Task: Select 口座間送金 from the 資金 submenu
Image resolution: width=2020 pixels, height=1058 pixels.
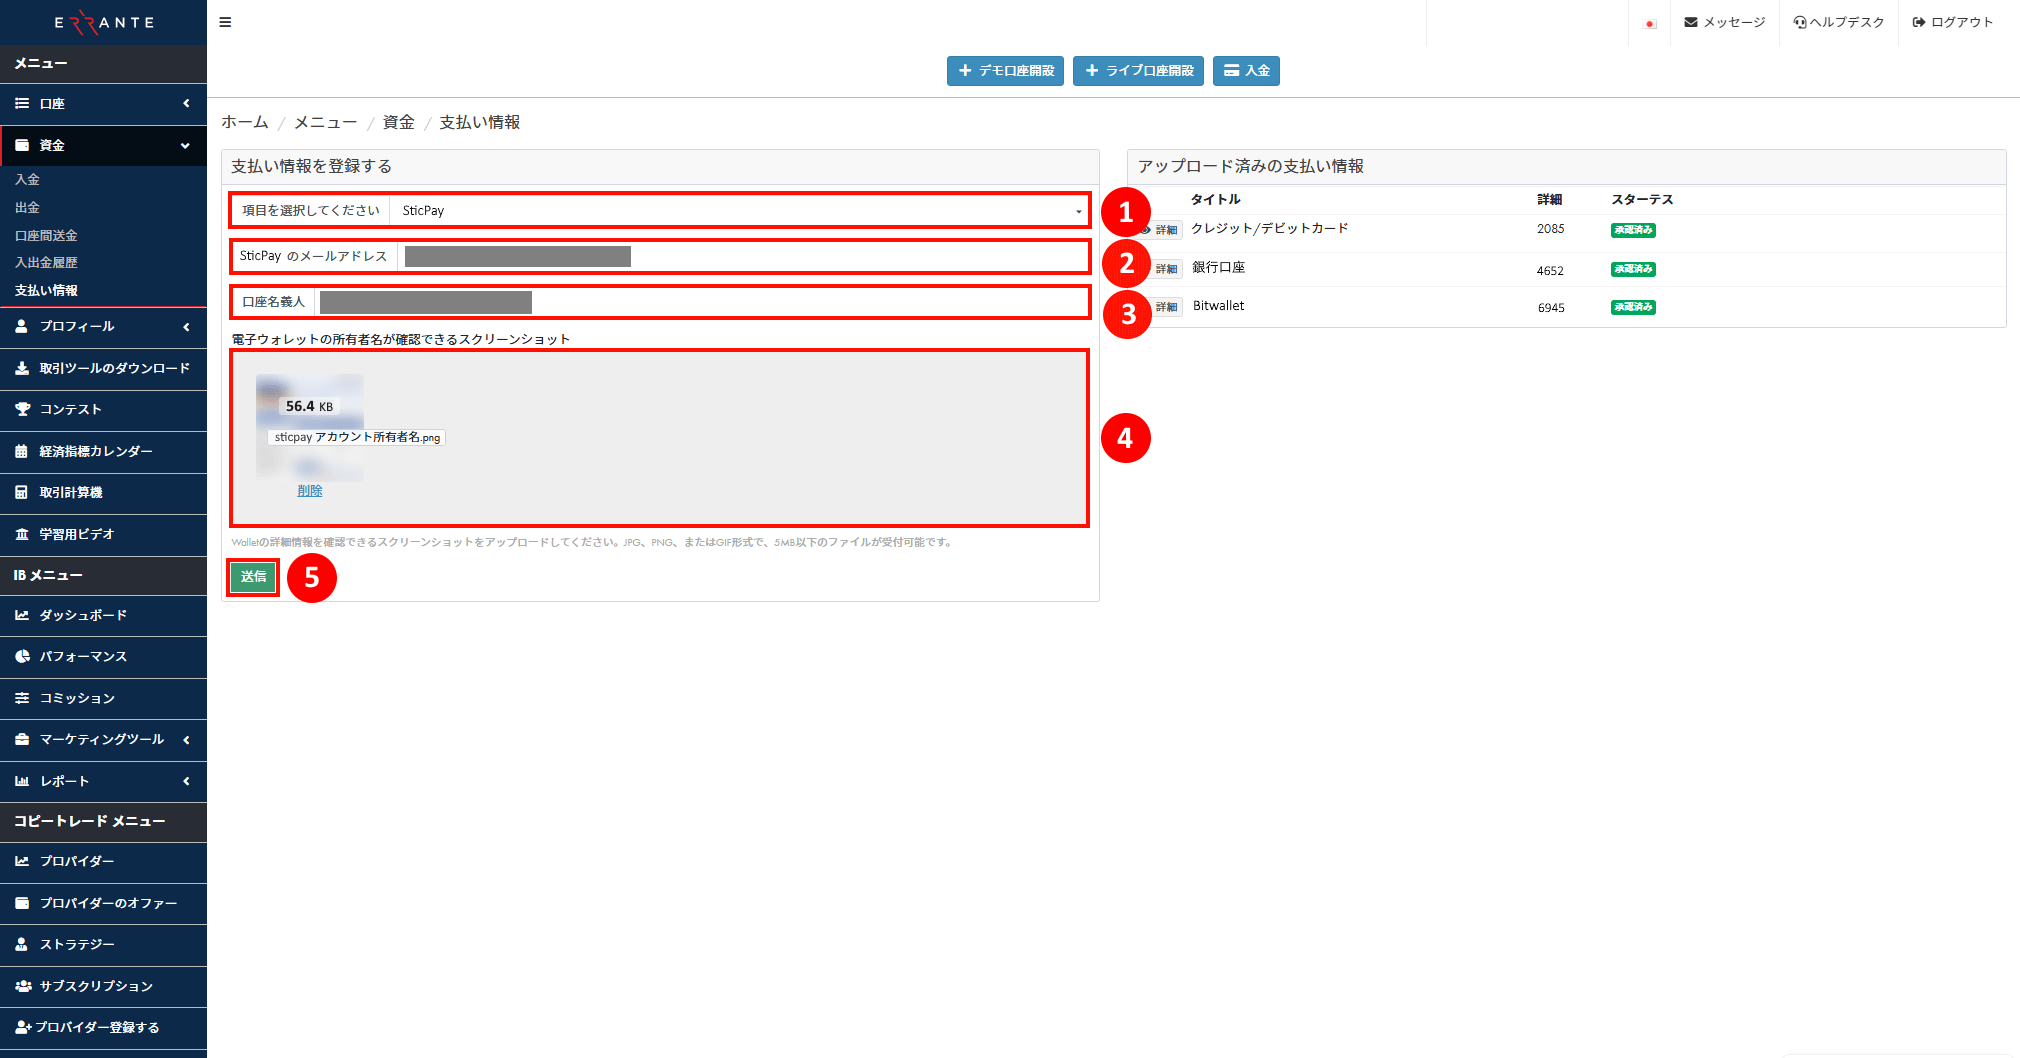Action: click(x=46, y=236)
